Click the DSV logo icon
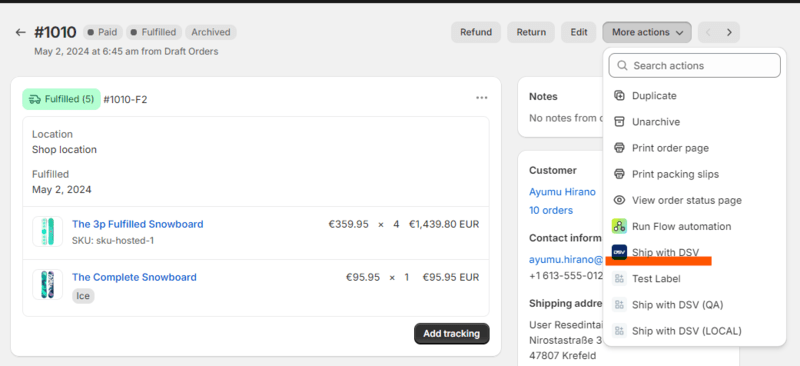 (619, 252)
